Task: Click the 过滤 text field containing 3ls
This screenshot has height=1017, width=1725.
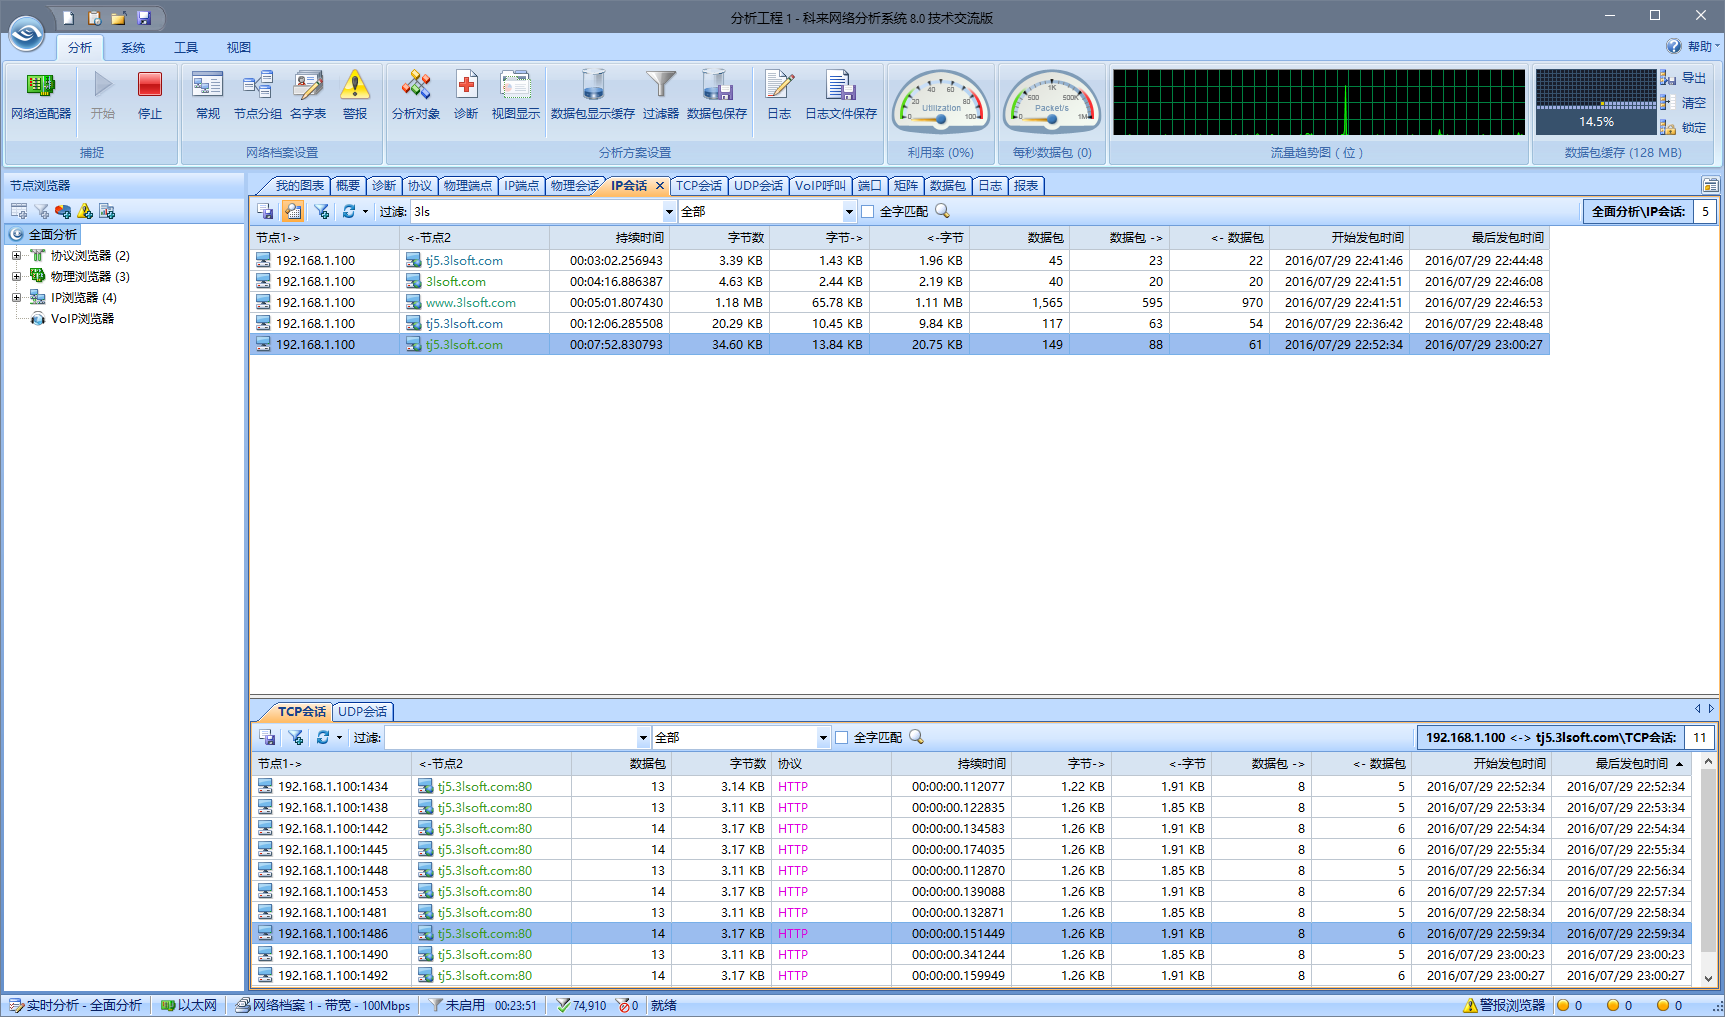Action: [x=537, y=212]
